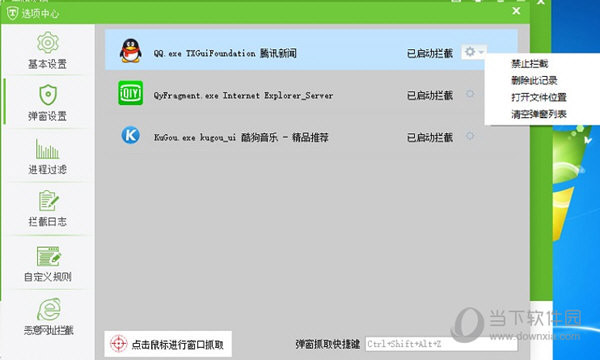Choose 删除此记录 from context menu
This screenshot has height=360, width=600.
click(x=534, y=80)
